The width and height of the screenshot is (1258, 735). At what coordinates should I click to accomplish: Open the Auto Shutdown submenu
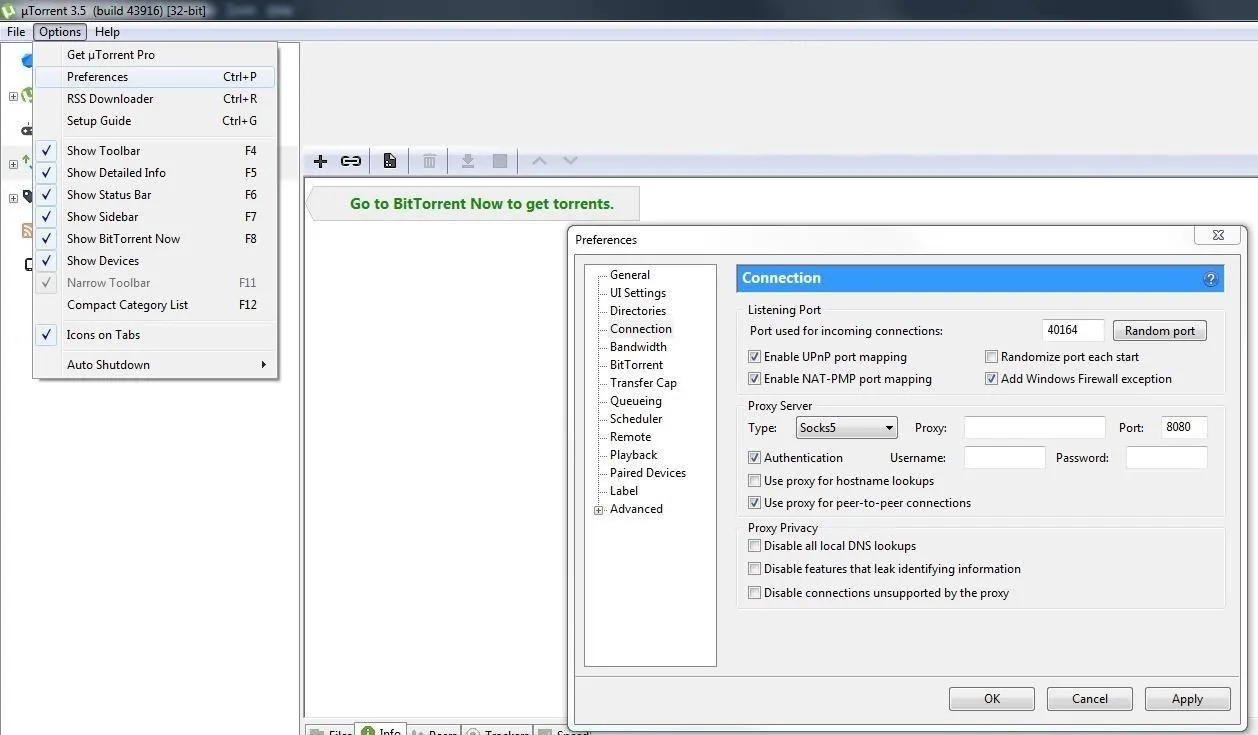(155, 365)
